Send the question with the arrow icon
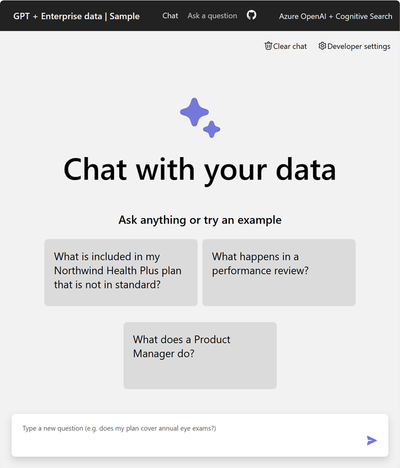This screenshot has width=400, height=468. pos(372,440)
